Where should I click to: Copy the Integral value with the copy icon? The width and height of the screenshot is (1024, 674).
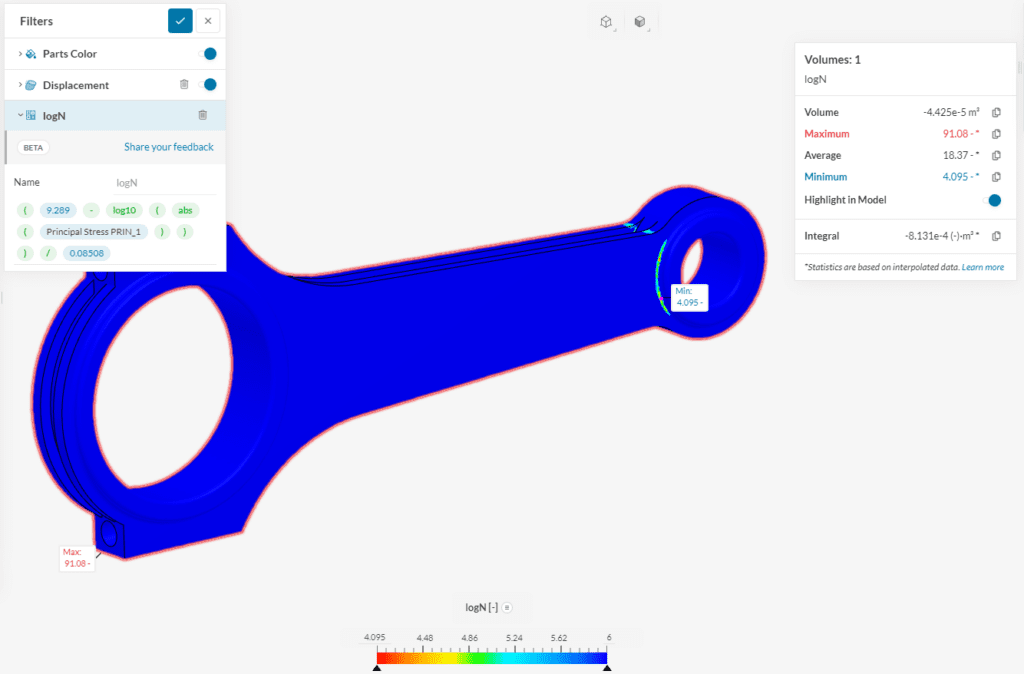pos(995,236)
